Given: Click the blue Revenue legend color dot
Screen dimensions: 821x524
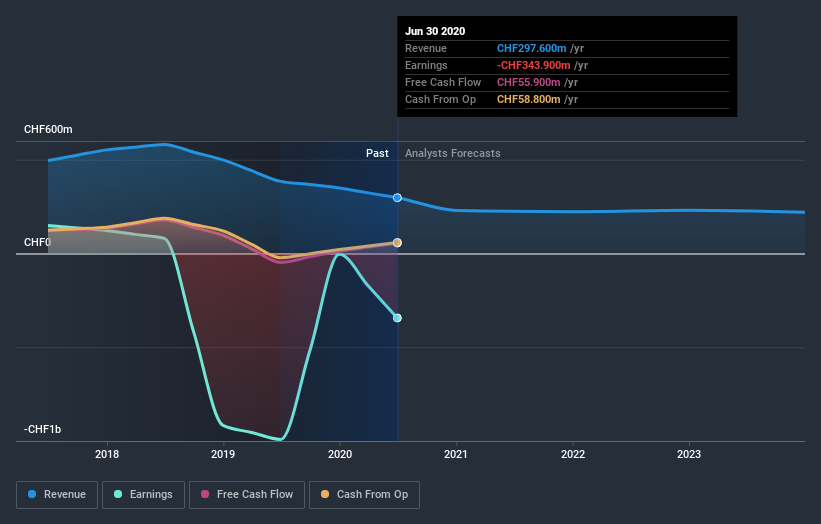Looking at the screenshot, I should point(32,494).
